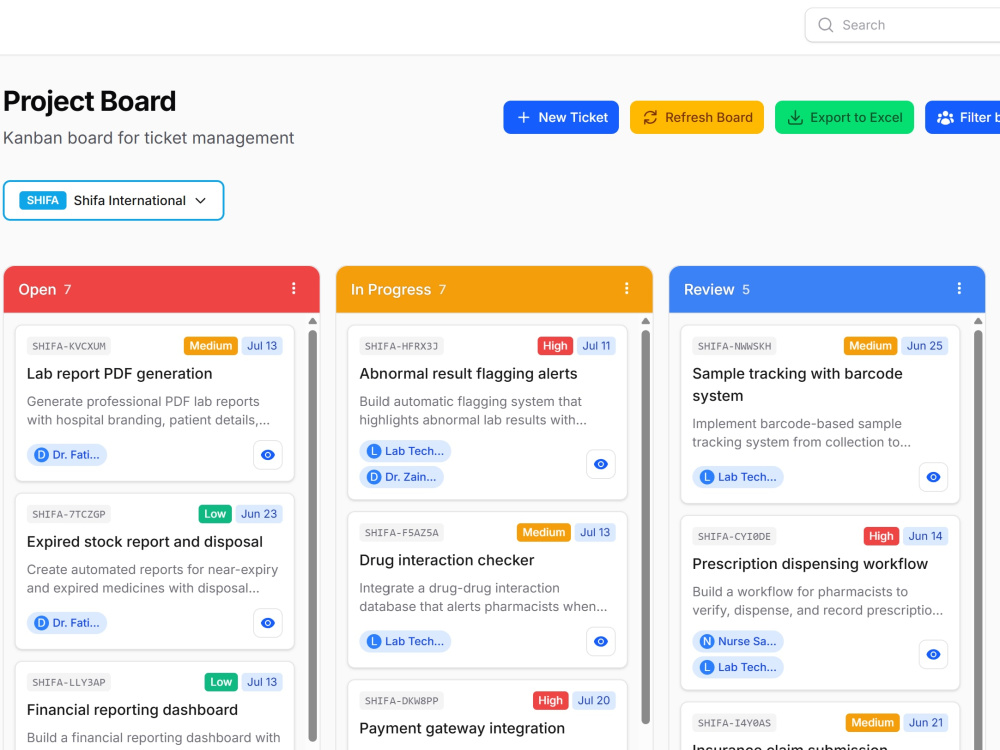The image size is (1000, 750).
Task: Open the Filter by users button
Action: [x=962, y=117]
